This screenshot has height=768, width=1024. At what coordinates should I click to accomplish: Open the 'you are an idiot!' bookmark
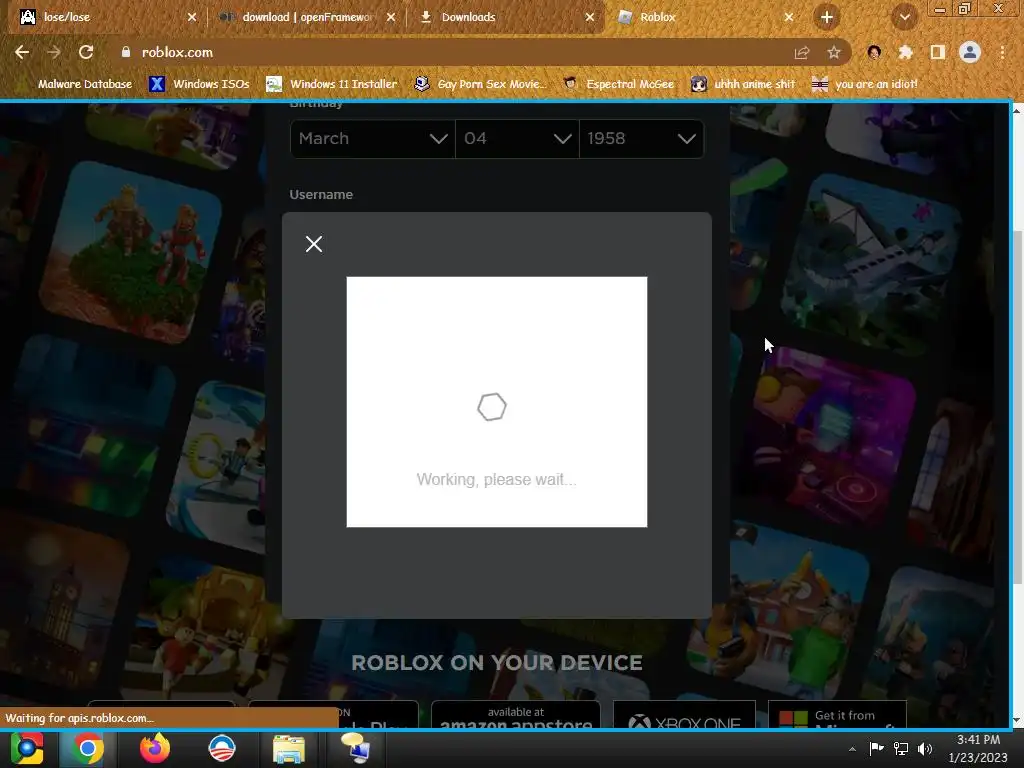coord(865,84)
